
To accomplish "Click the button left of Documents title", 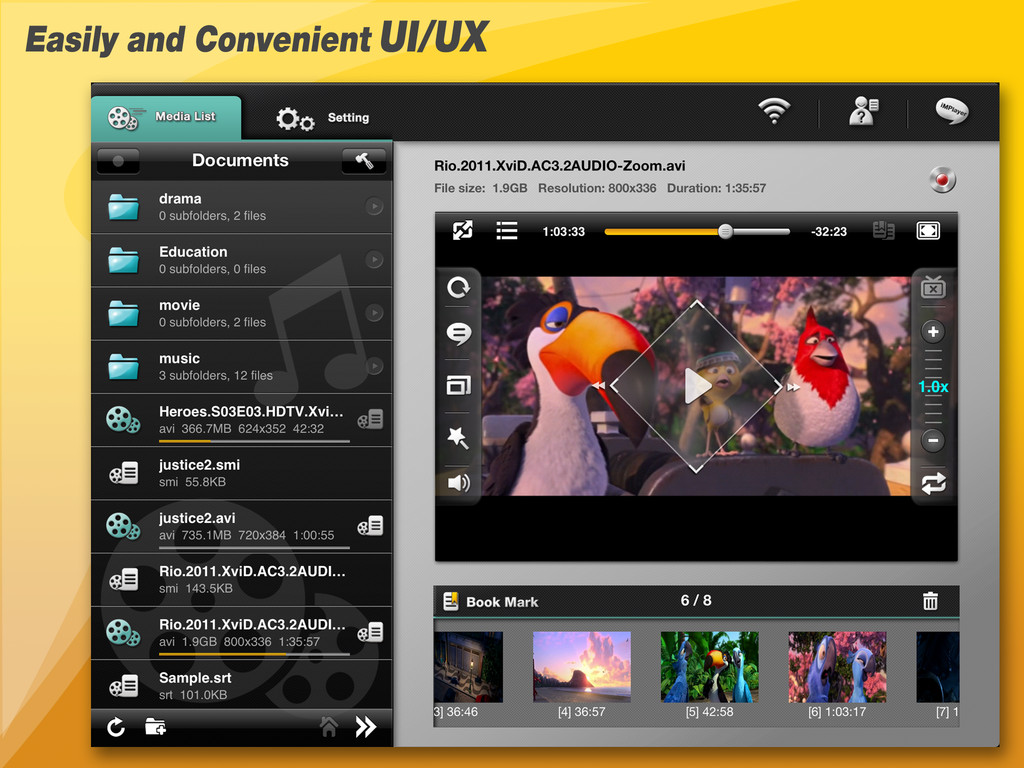I will tap(118, 161).
